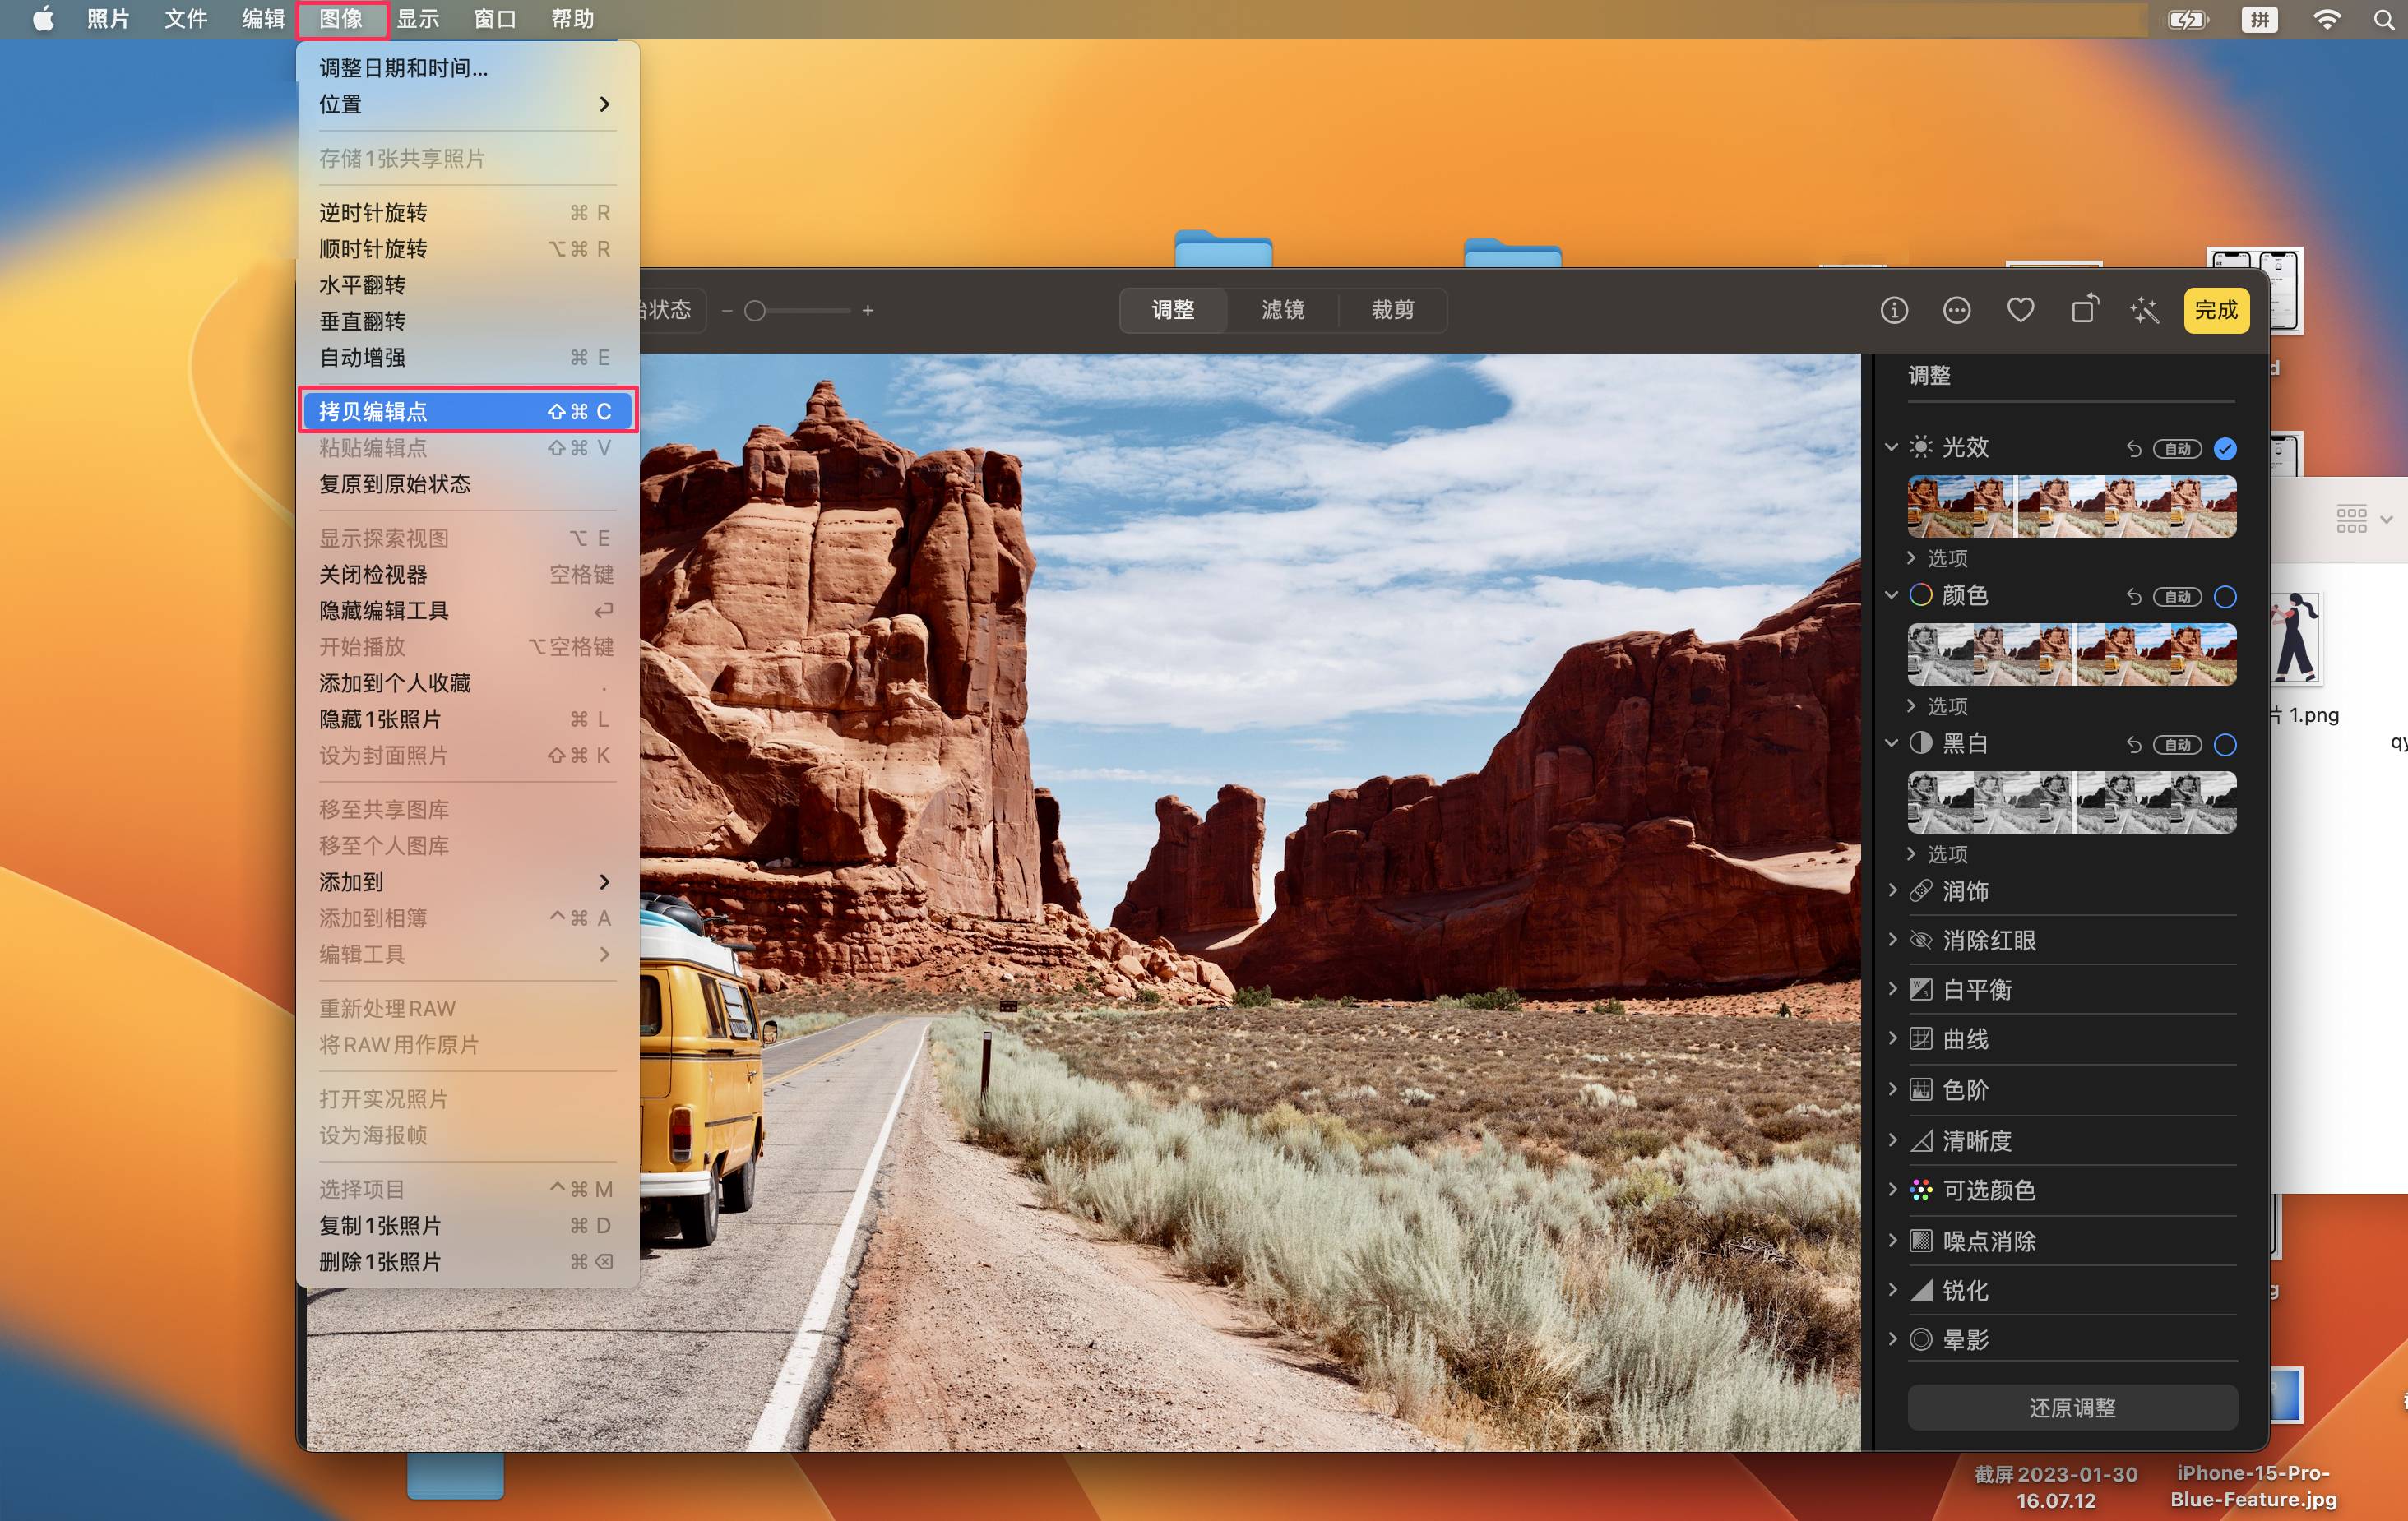Open the 位置 submenu
Viewport: 2408px width, 1521px height.
468,104
